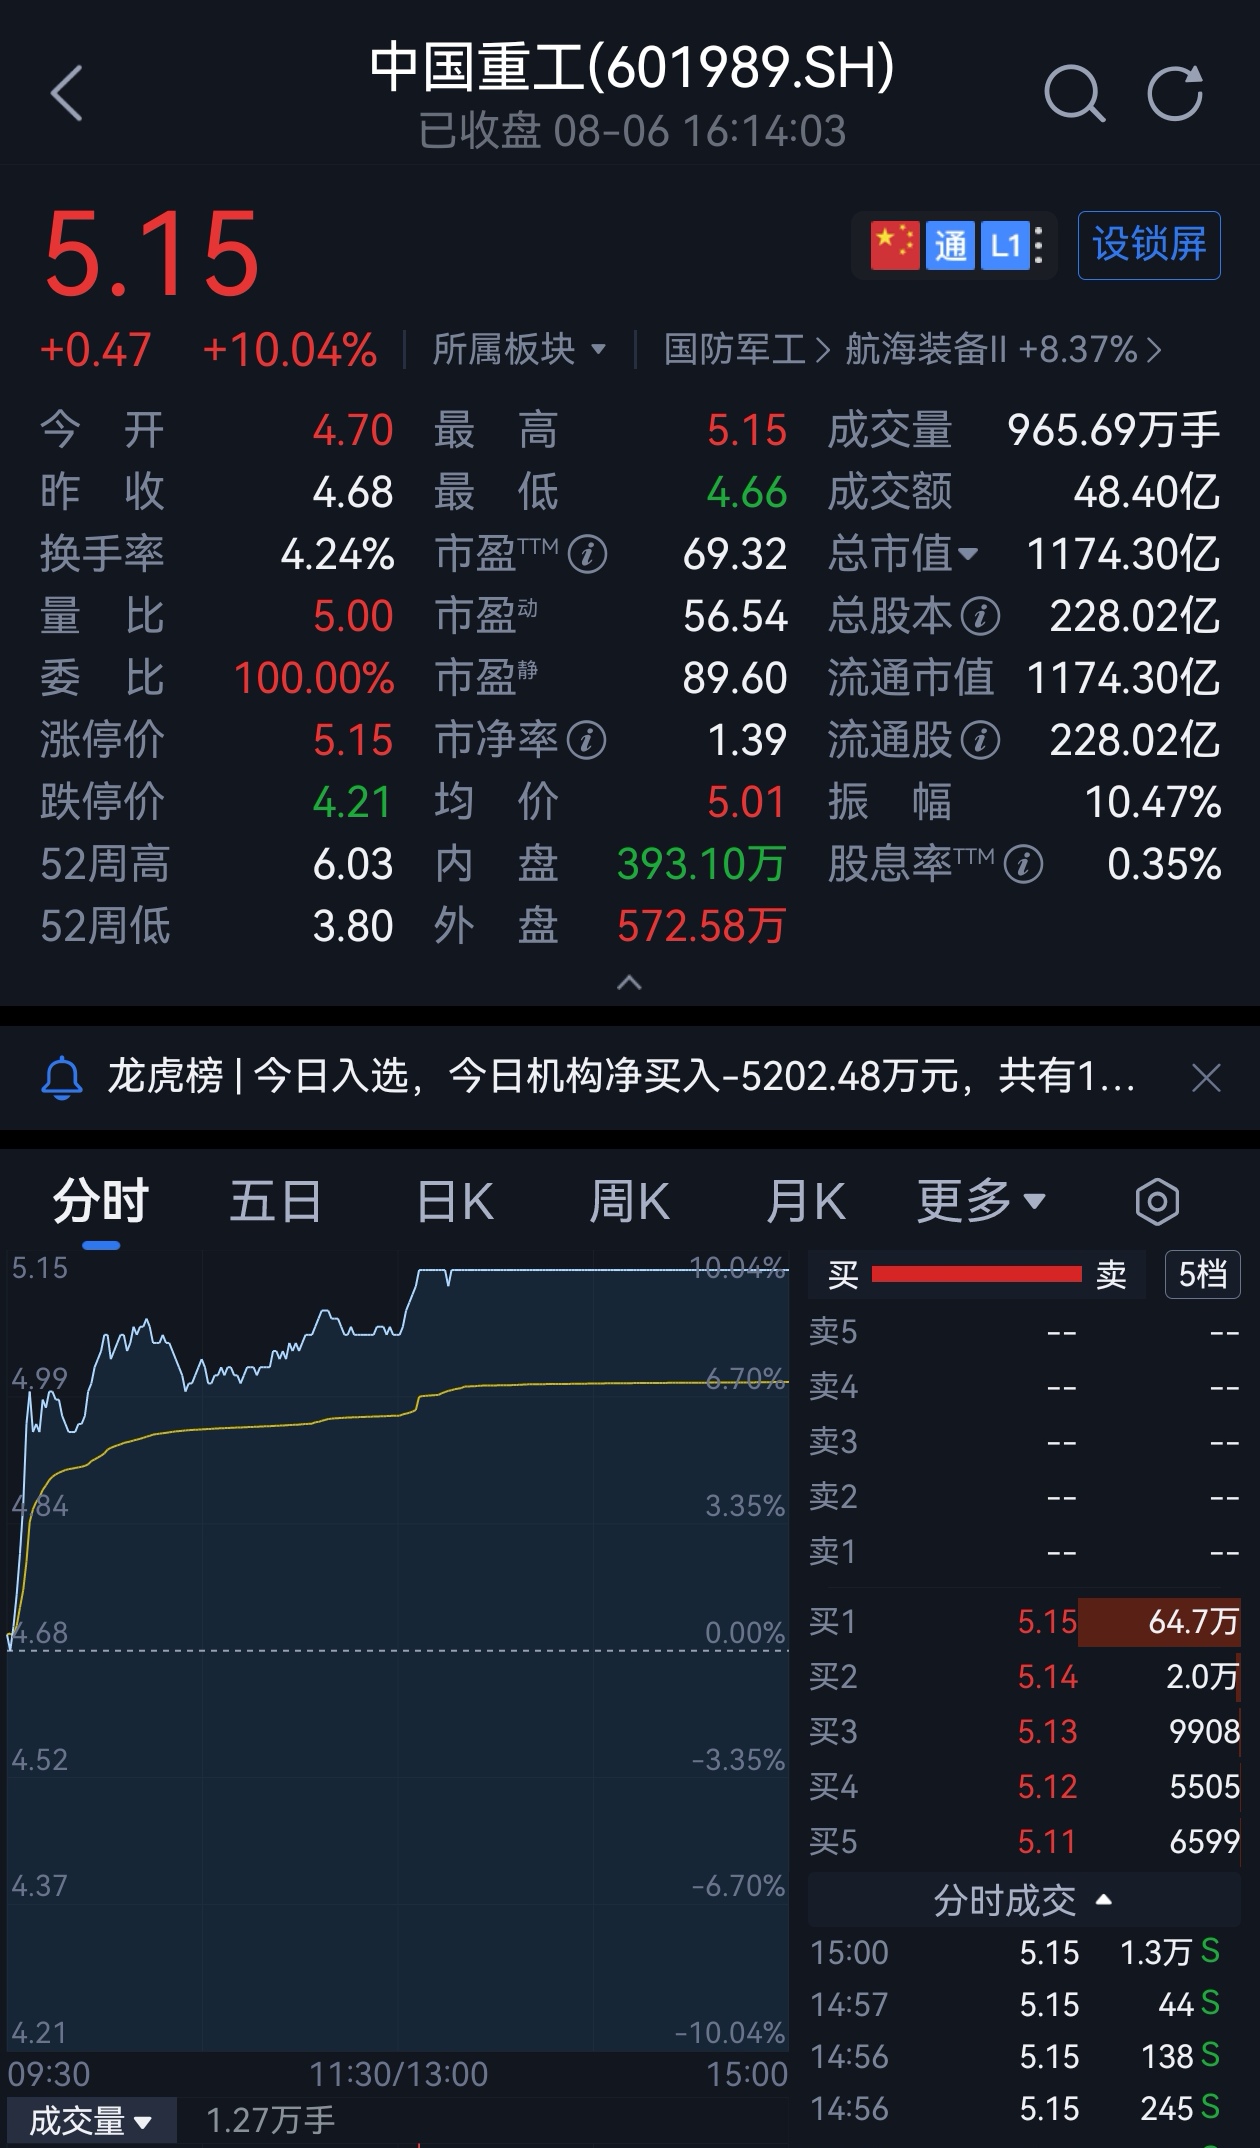This screenshot has height=2148, width=1260.
Task: Tap info icon next to 市盈TTM
Action: click(x=587, y=554)
